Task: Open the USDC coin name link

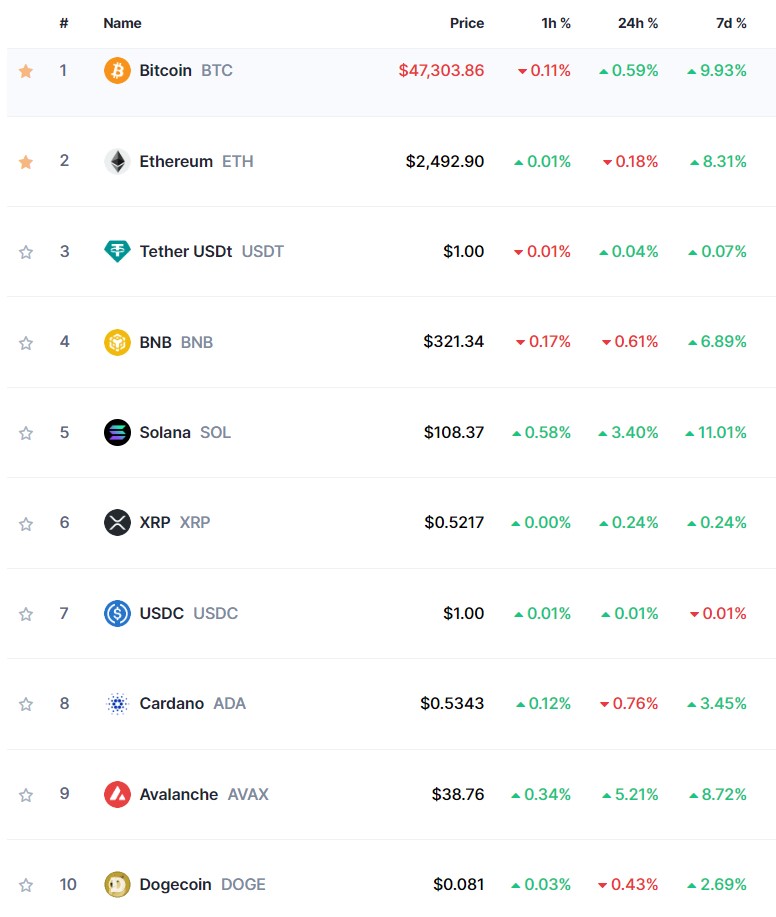Action: [x=162, y=614]
